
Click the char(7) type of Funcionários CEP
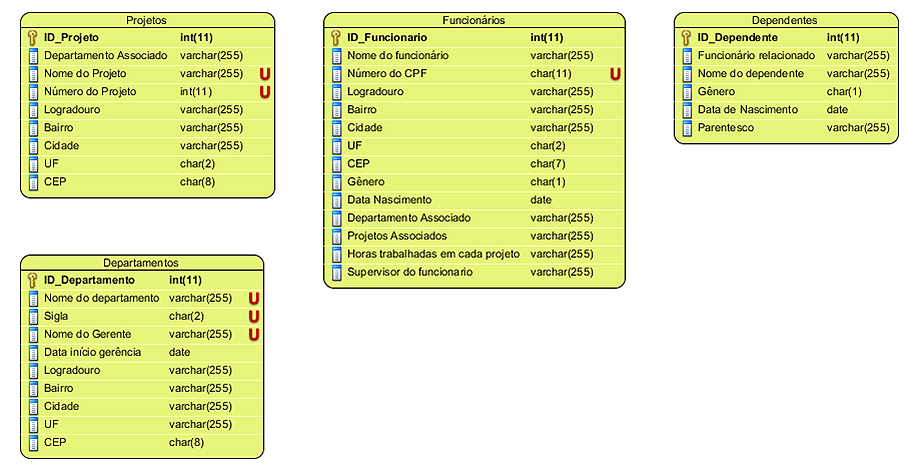pyautogui.click(x=547, y=164)
